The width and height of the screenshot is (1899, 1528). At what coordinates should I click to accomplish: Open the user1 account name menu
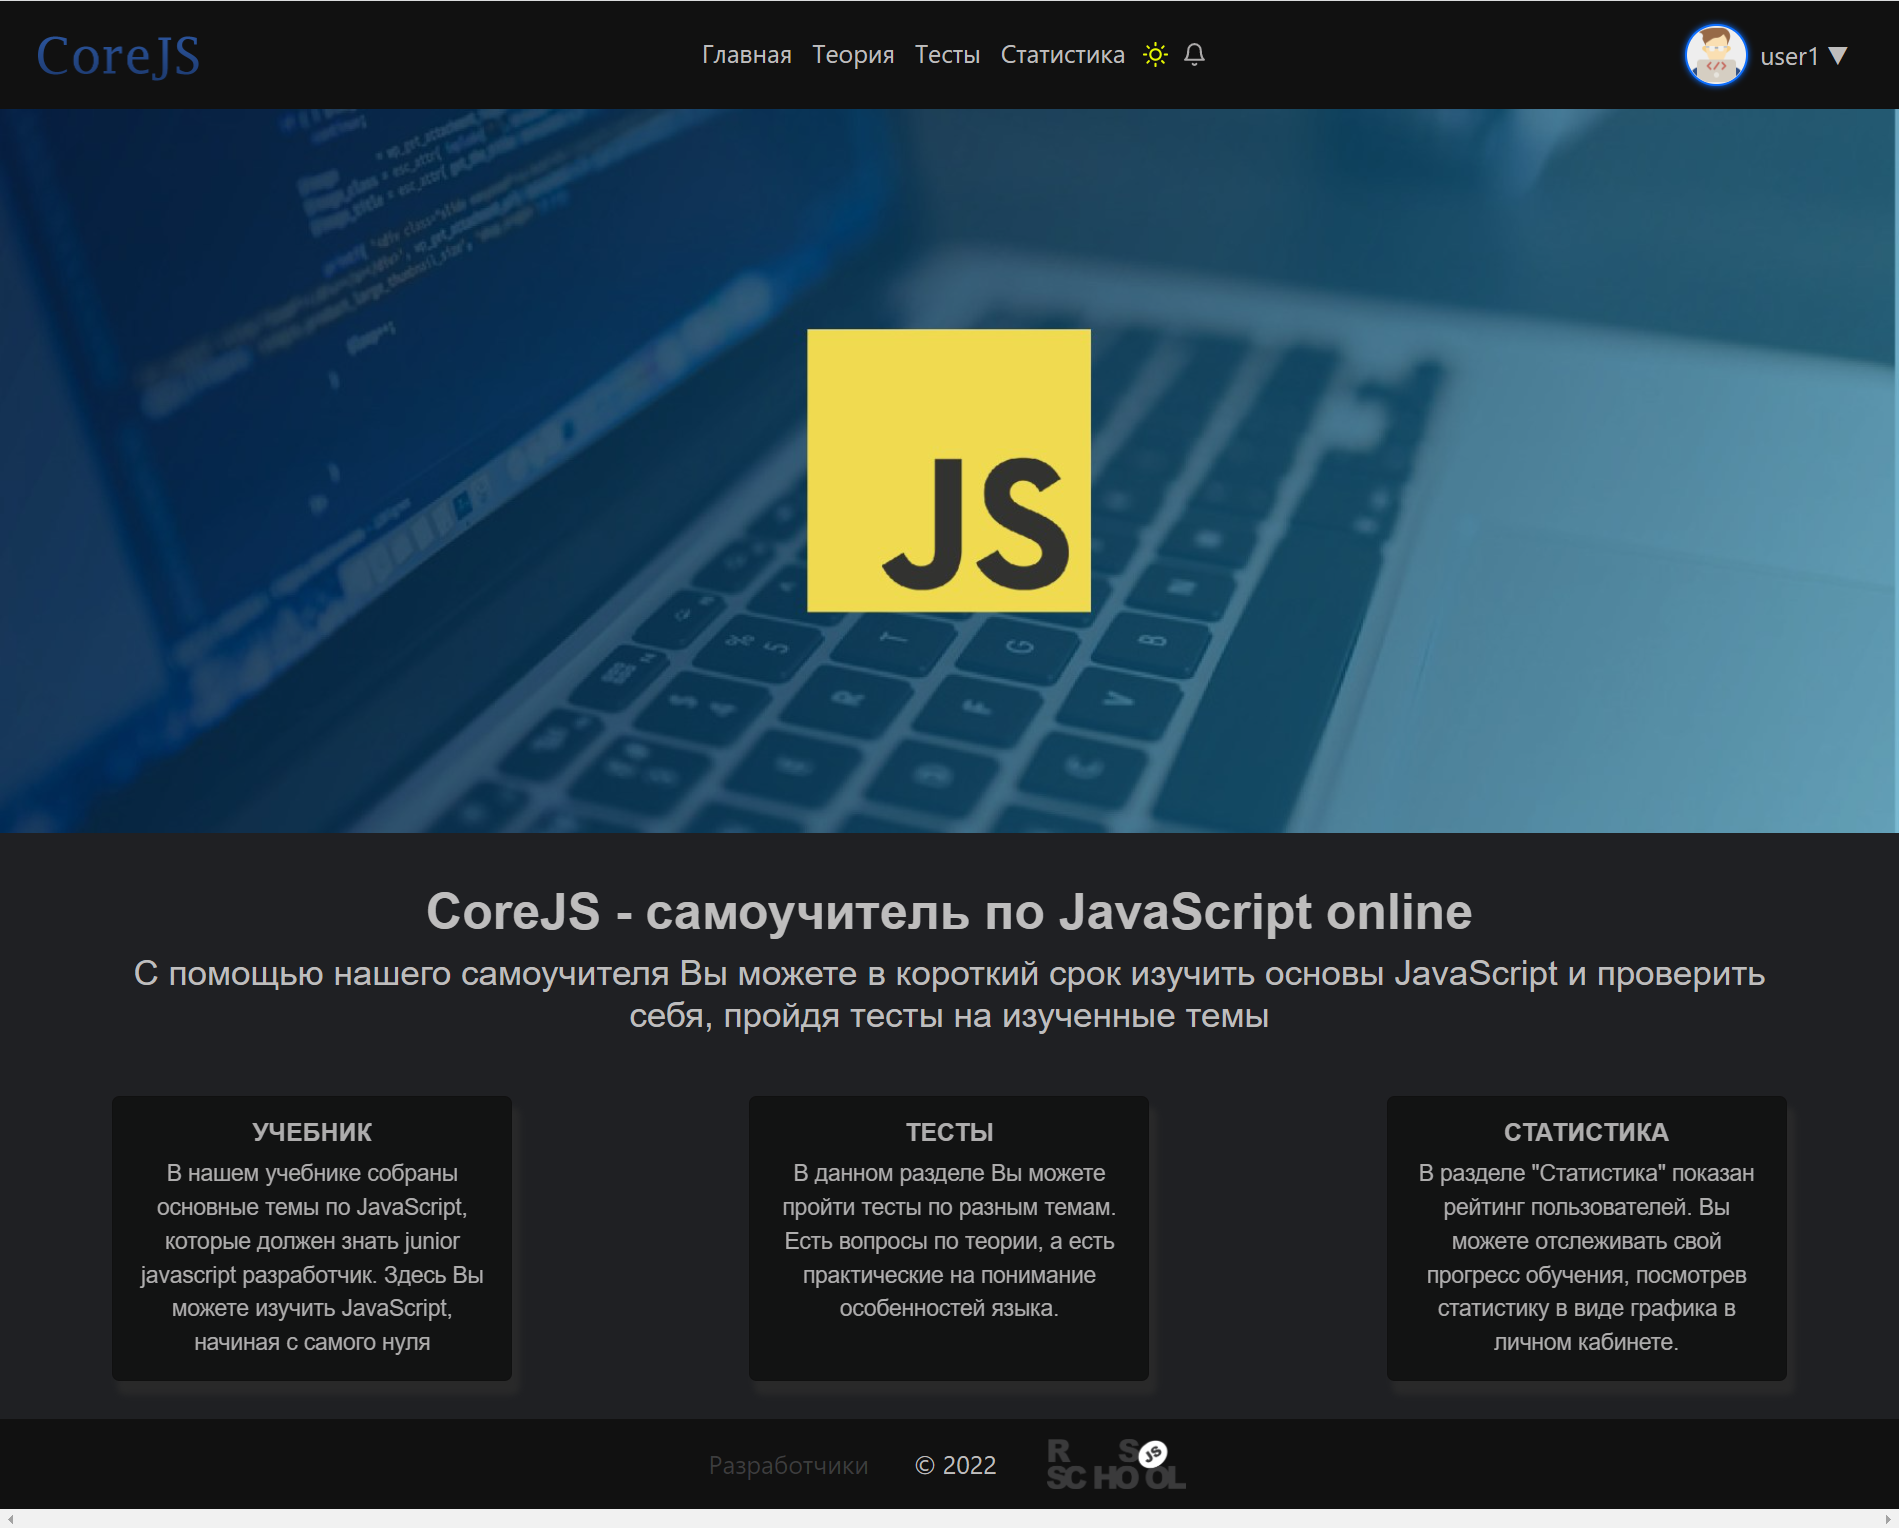click(x=1789, y=57)
